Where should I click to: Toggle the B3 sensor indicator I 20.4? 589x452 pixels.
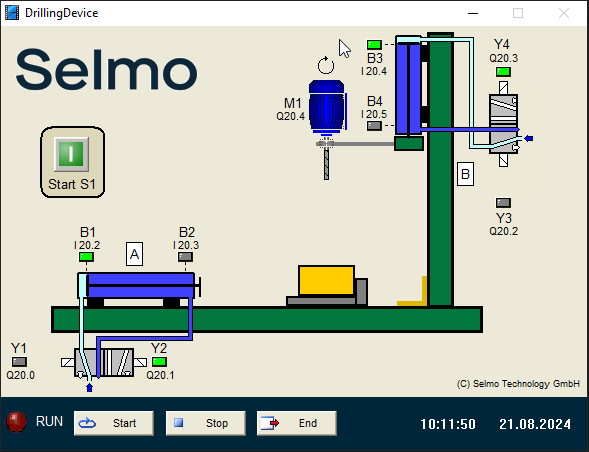click(374, 45)
